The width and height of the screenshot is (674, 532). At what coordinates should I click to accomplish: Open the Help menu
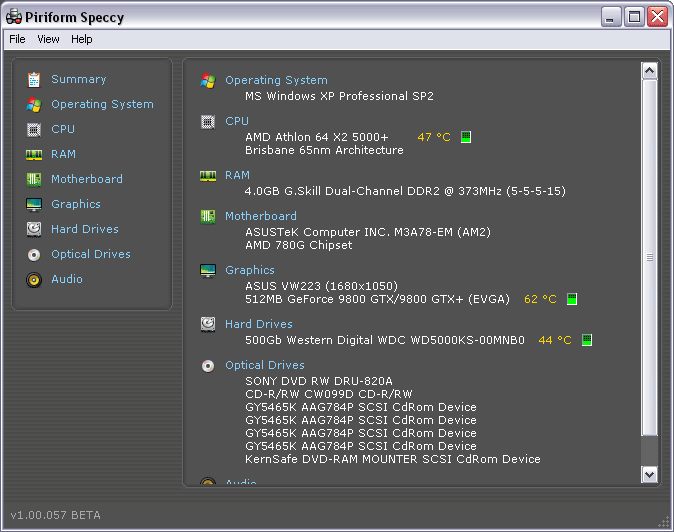(82, 39)
